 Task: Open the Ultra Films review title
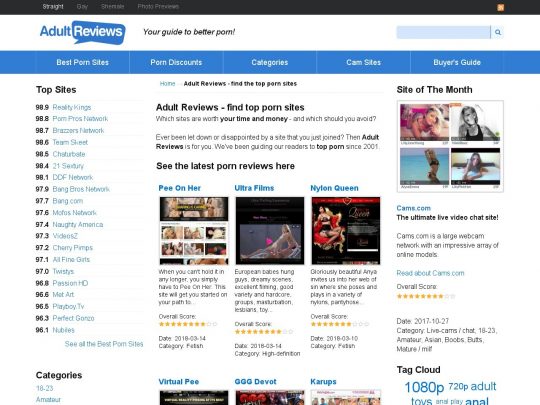point(254,188)
